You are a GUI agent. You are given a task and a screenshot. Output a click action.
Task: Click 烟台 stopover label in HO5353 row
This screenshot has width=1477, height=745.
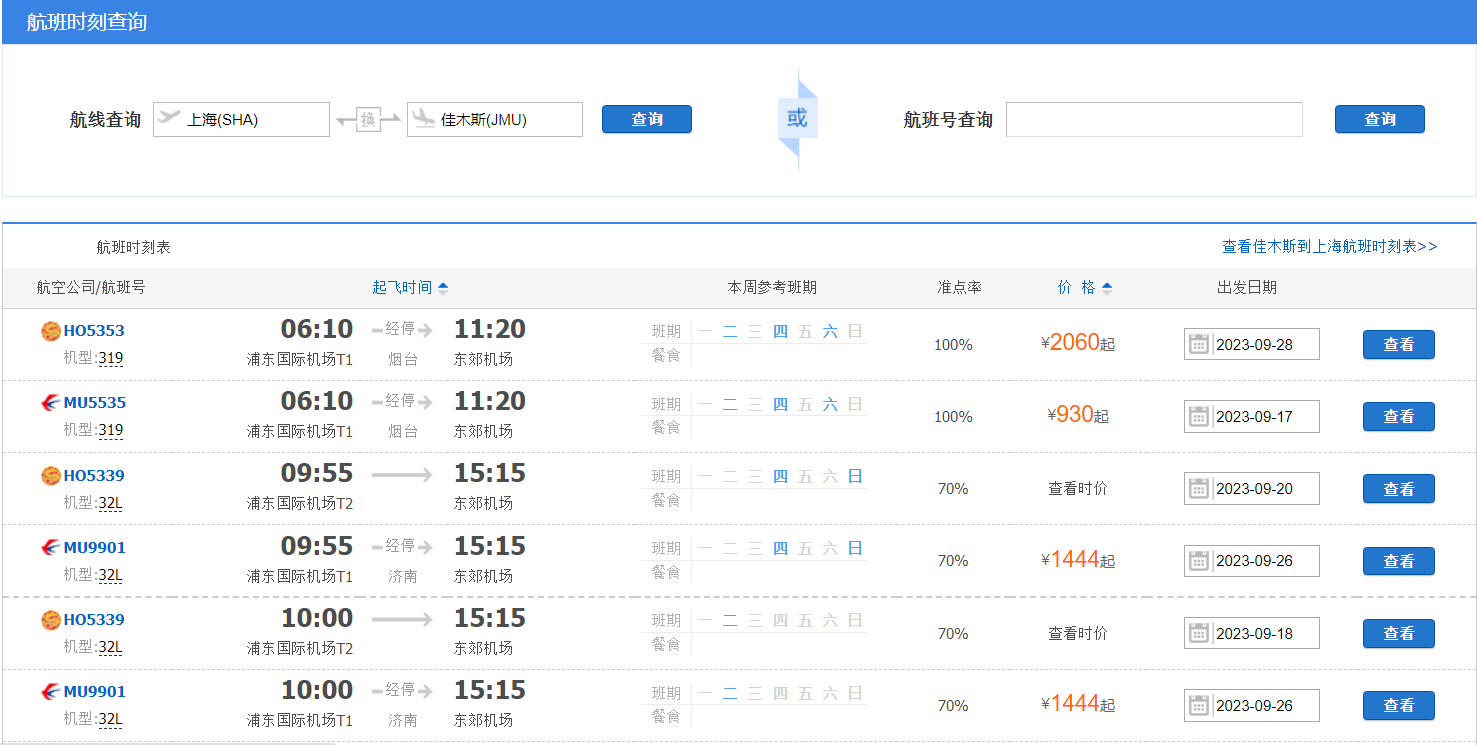402,359
